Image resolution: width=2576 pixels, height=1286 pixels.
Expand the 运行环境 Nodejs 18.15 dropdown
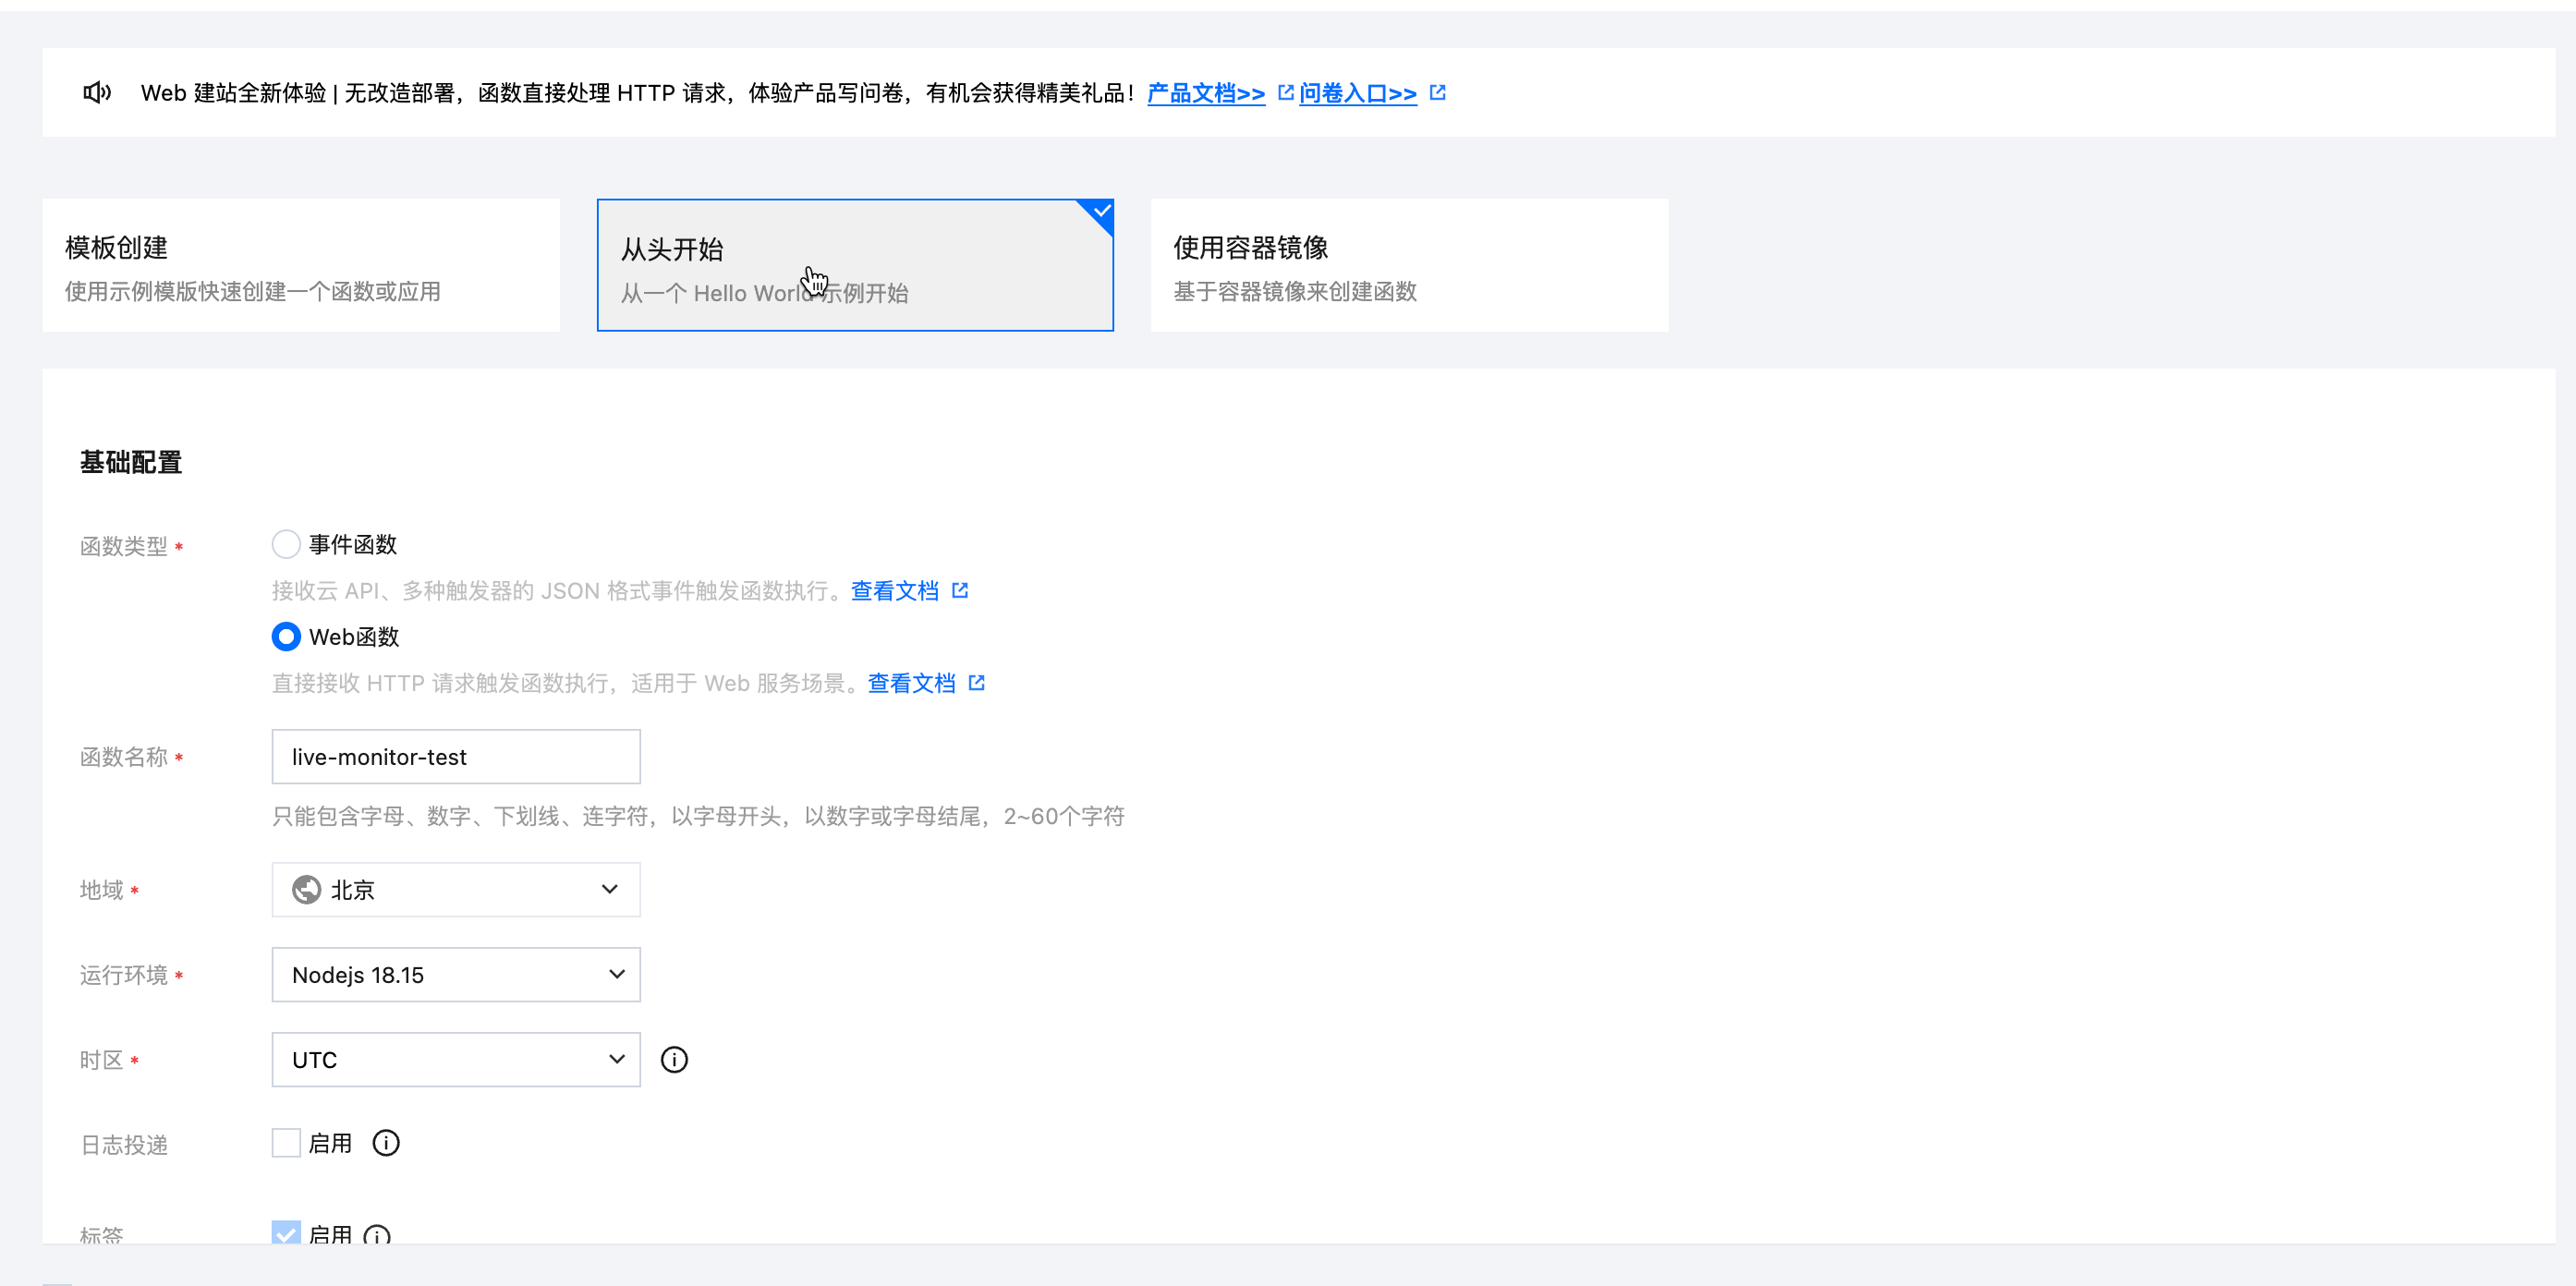(456, 975)
